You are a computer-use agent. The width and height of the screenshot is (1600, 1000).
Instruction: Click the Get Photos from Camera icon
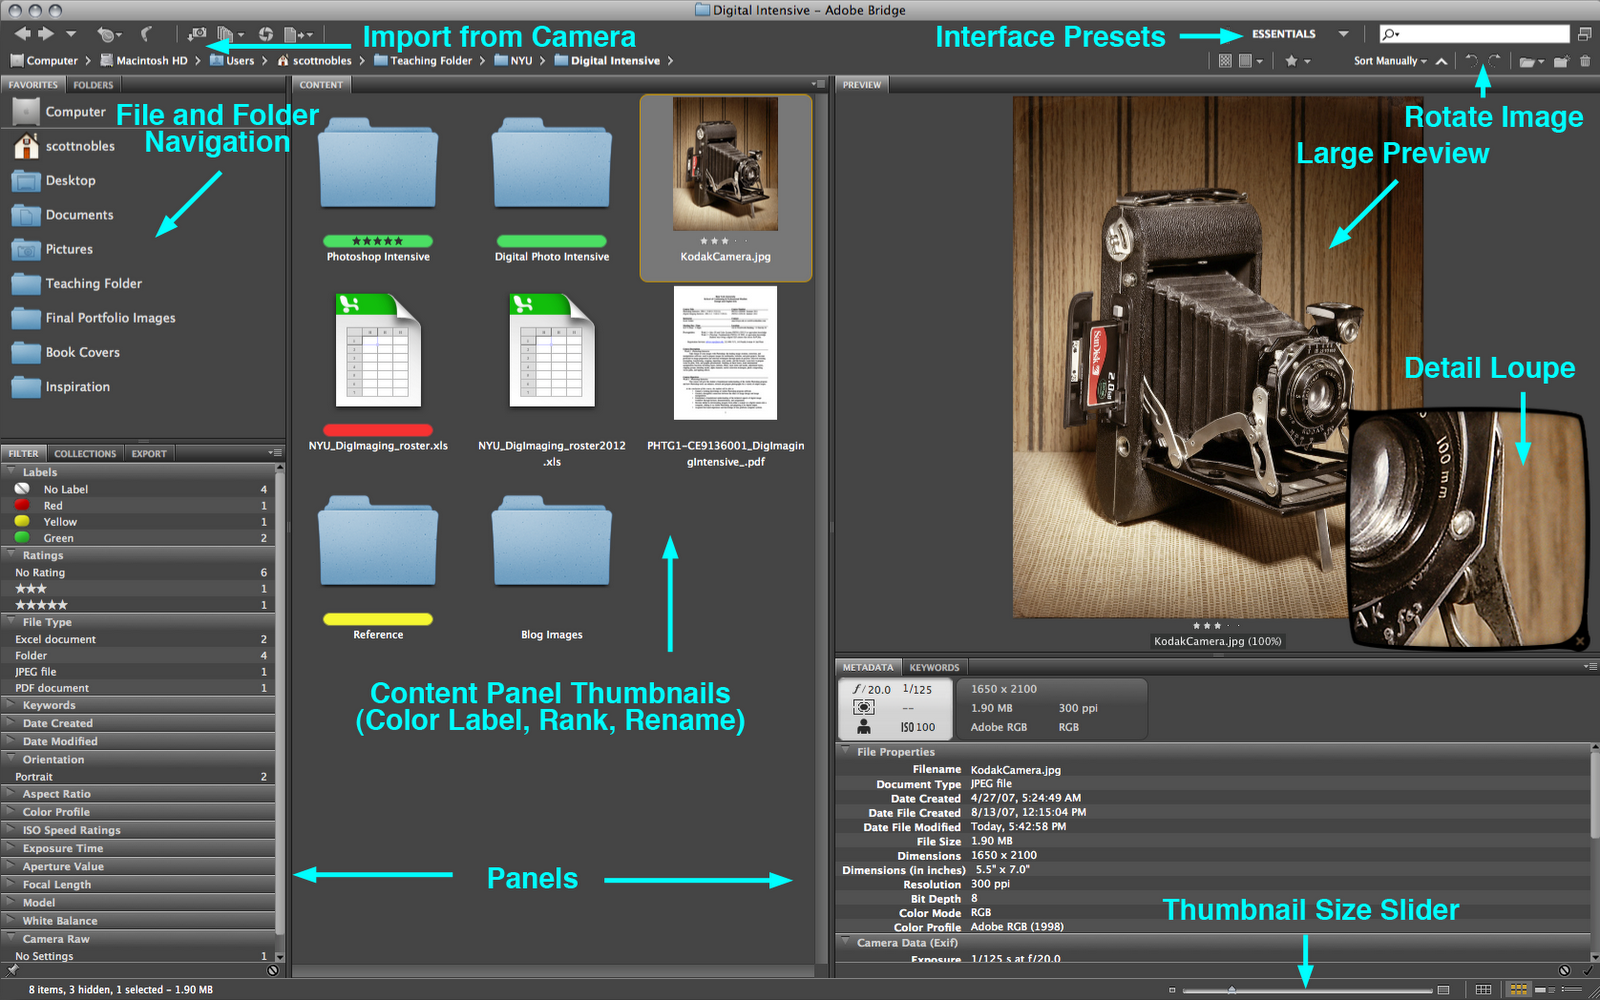(196, 33)
